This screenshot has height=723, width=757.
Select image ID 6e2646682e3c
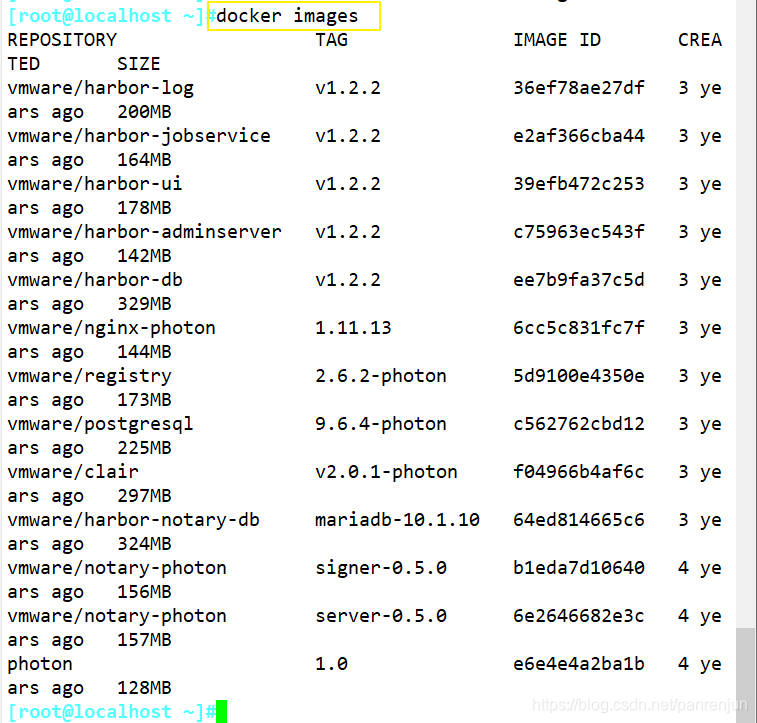[579, 616]
